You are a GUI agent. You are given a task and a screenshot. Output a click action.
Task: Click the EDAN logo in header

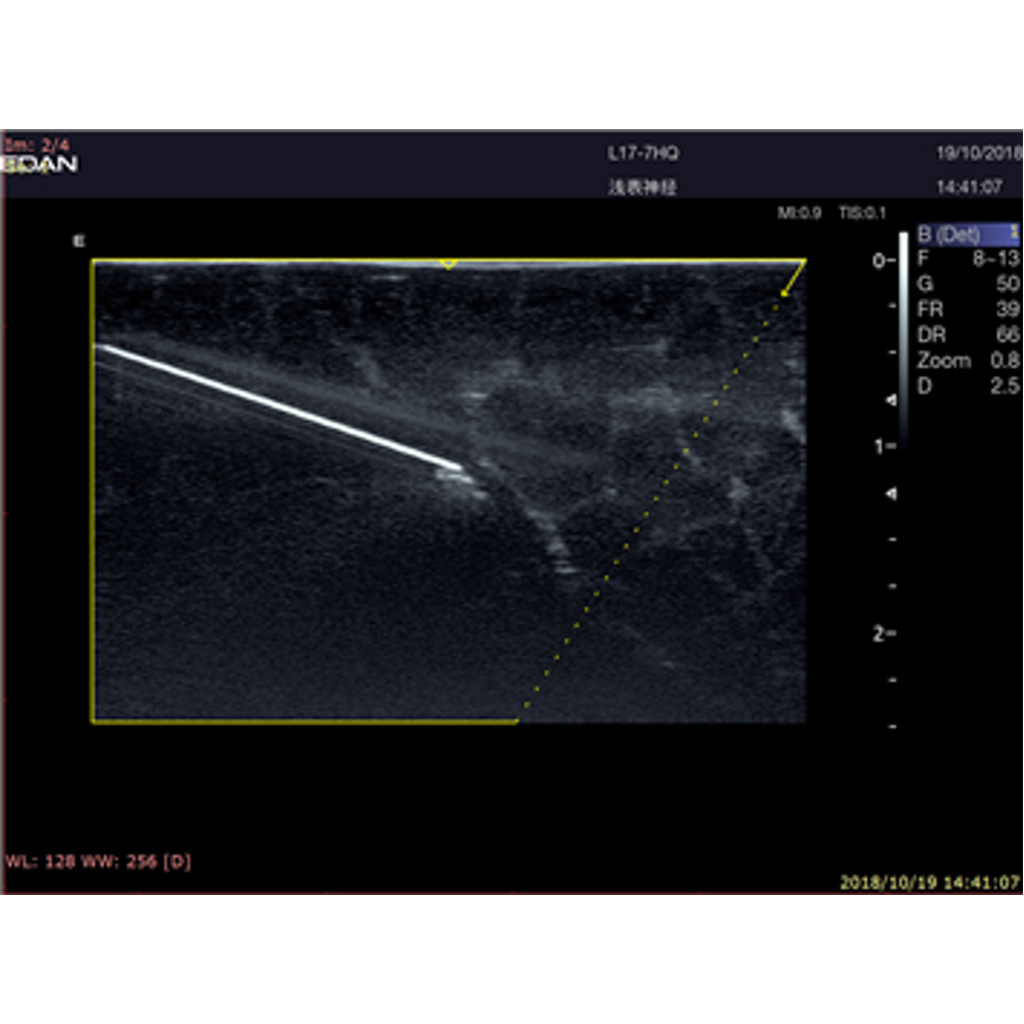tap(41, 164)
